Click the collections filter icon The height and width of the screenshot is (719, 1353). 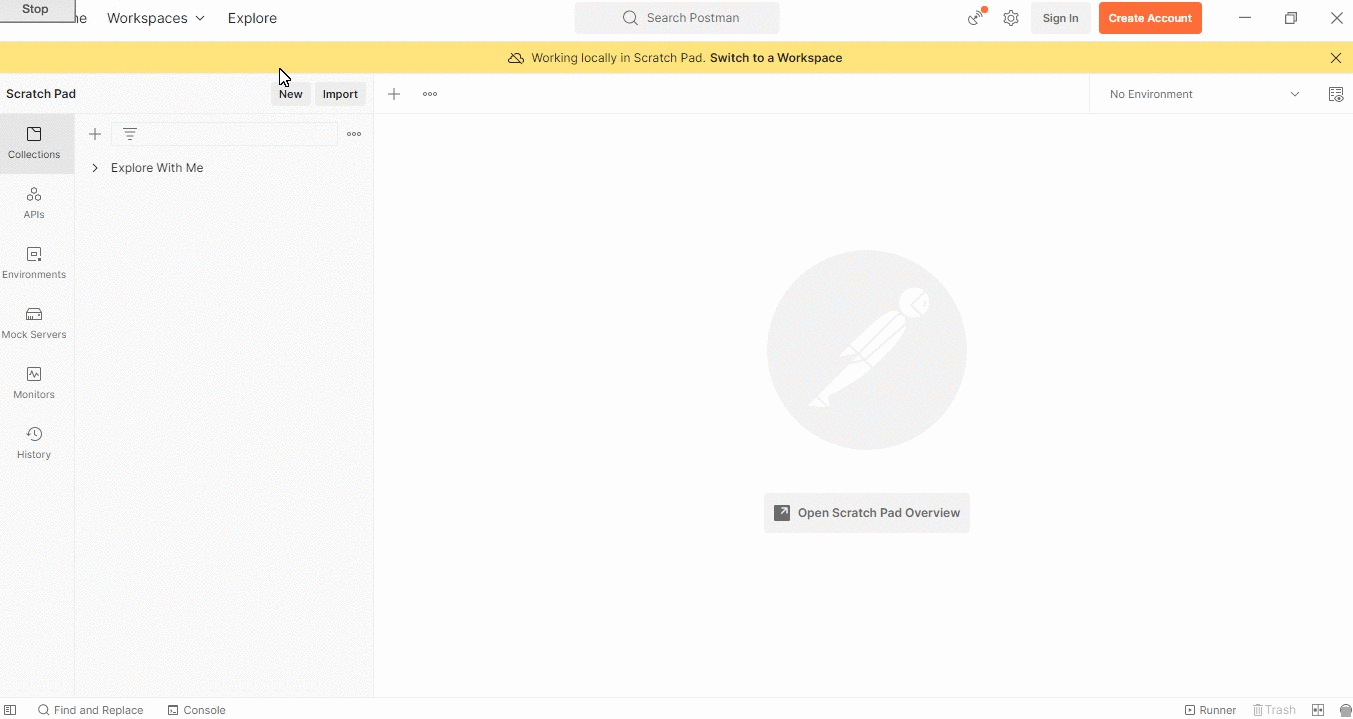pos(130,134)
